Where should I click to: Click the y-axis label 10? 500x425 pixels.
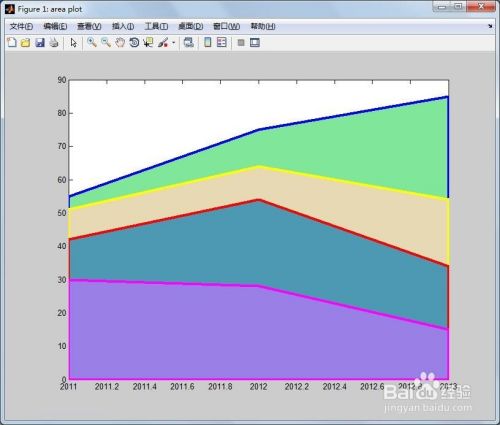62,346
